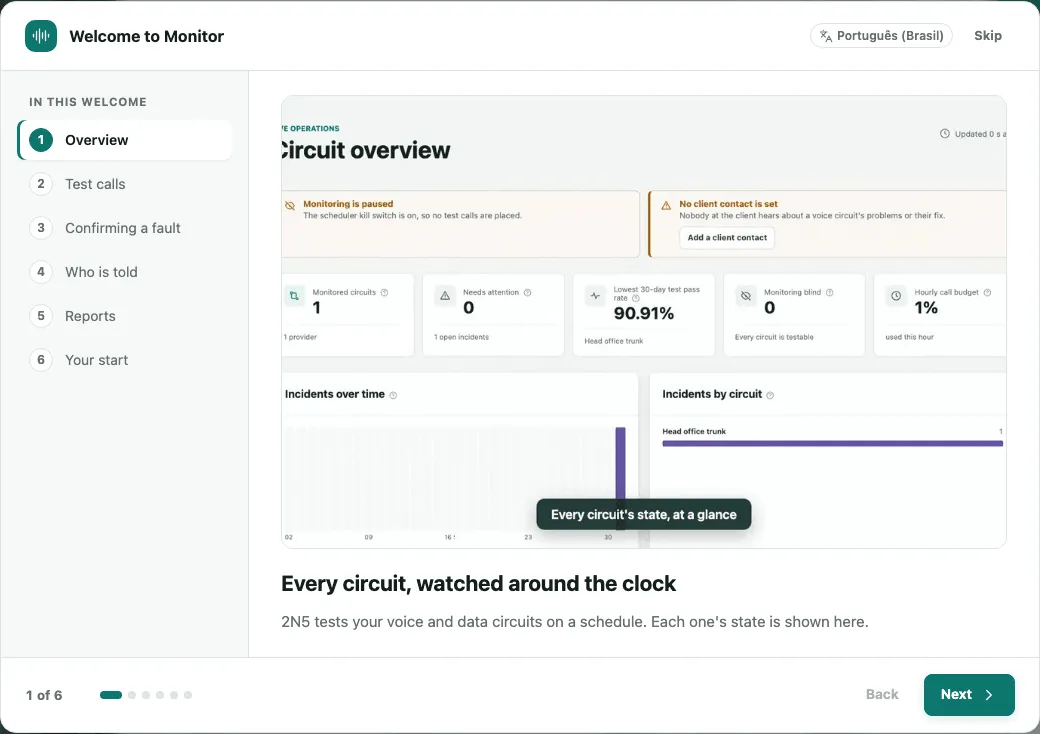Open the Your start step
This screenshot has height=734, width=1040.
(x=125, y=360)
